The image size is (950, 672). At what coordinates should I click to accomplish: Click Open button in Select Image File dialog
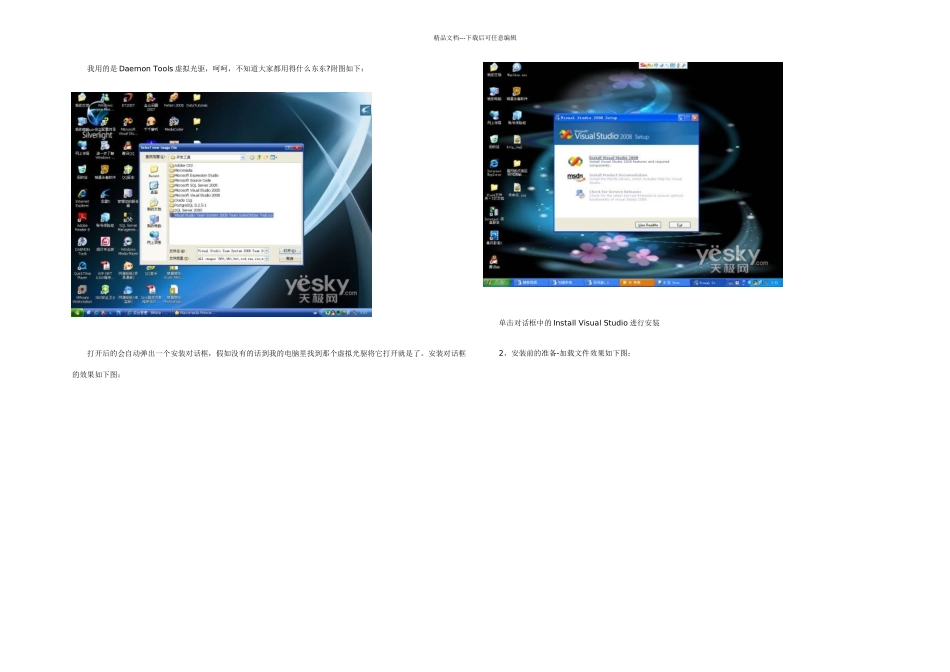[x=290, y=251]
